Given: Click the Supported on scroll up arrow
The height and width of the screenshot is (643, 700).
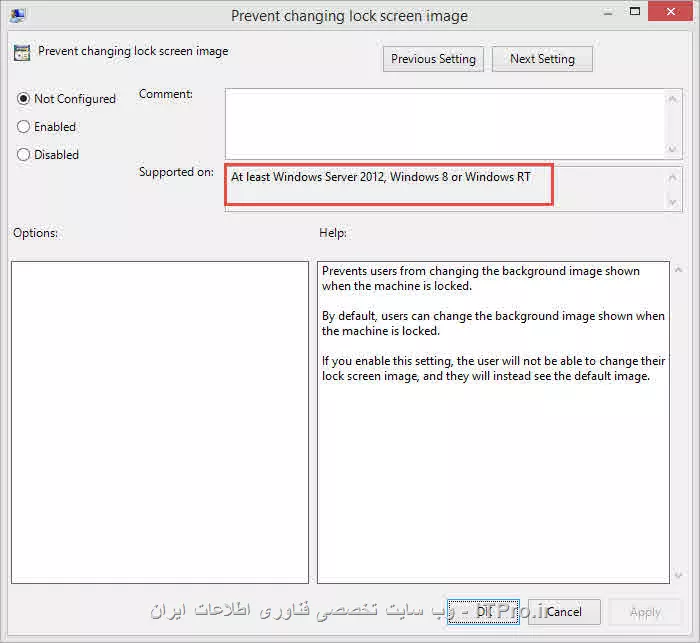Looking at the screenshot, I should [673, 178].
